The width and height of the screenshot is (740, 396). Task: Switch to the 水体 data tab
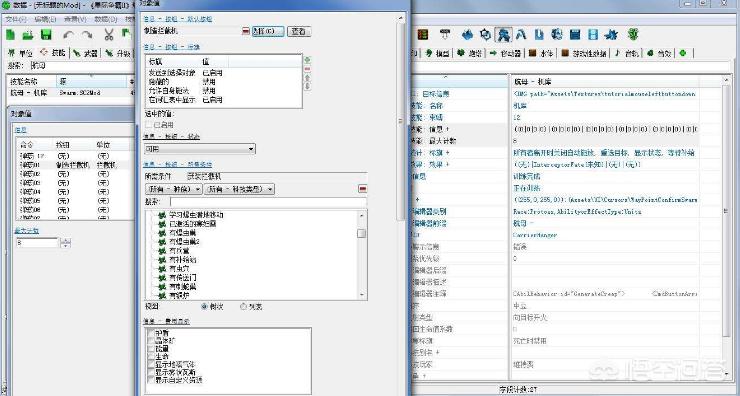(x=542, y=53)
